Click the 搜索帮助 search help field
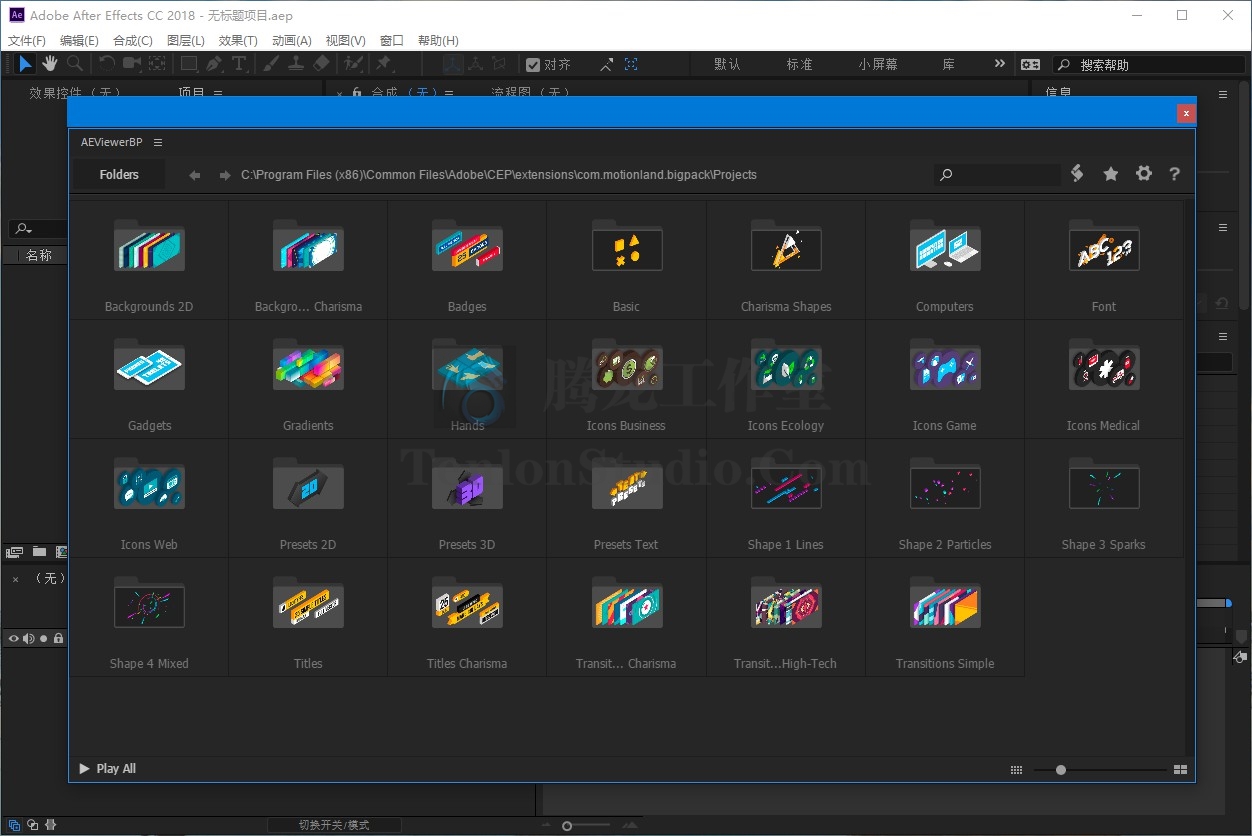Image resolution: width=1252 pixels, height=836 pixels. (1149, 65)
